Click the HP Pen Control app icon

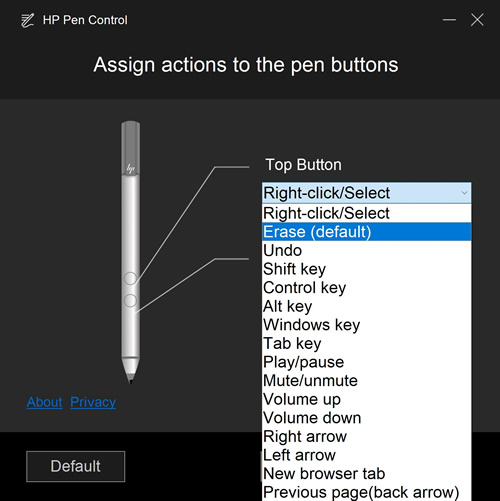(27, 20)
